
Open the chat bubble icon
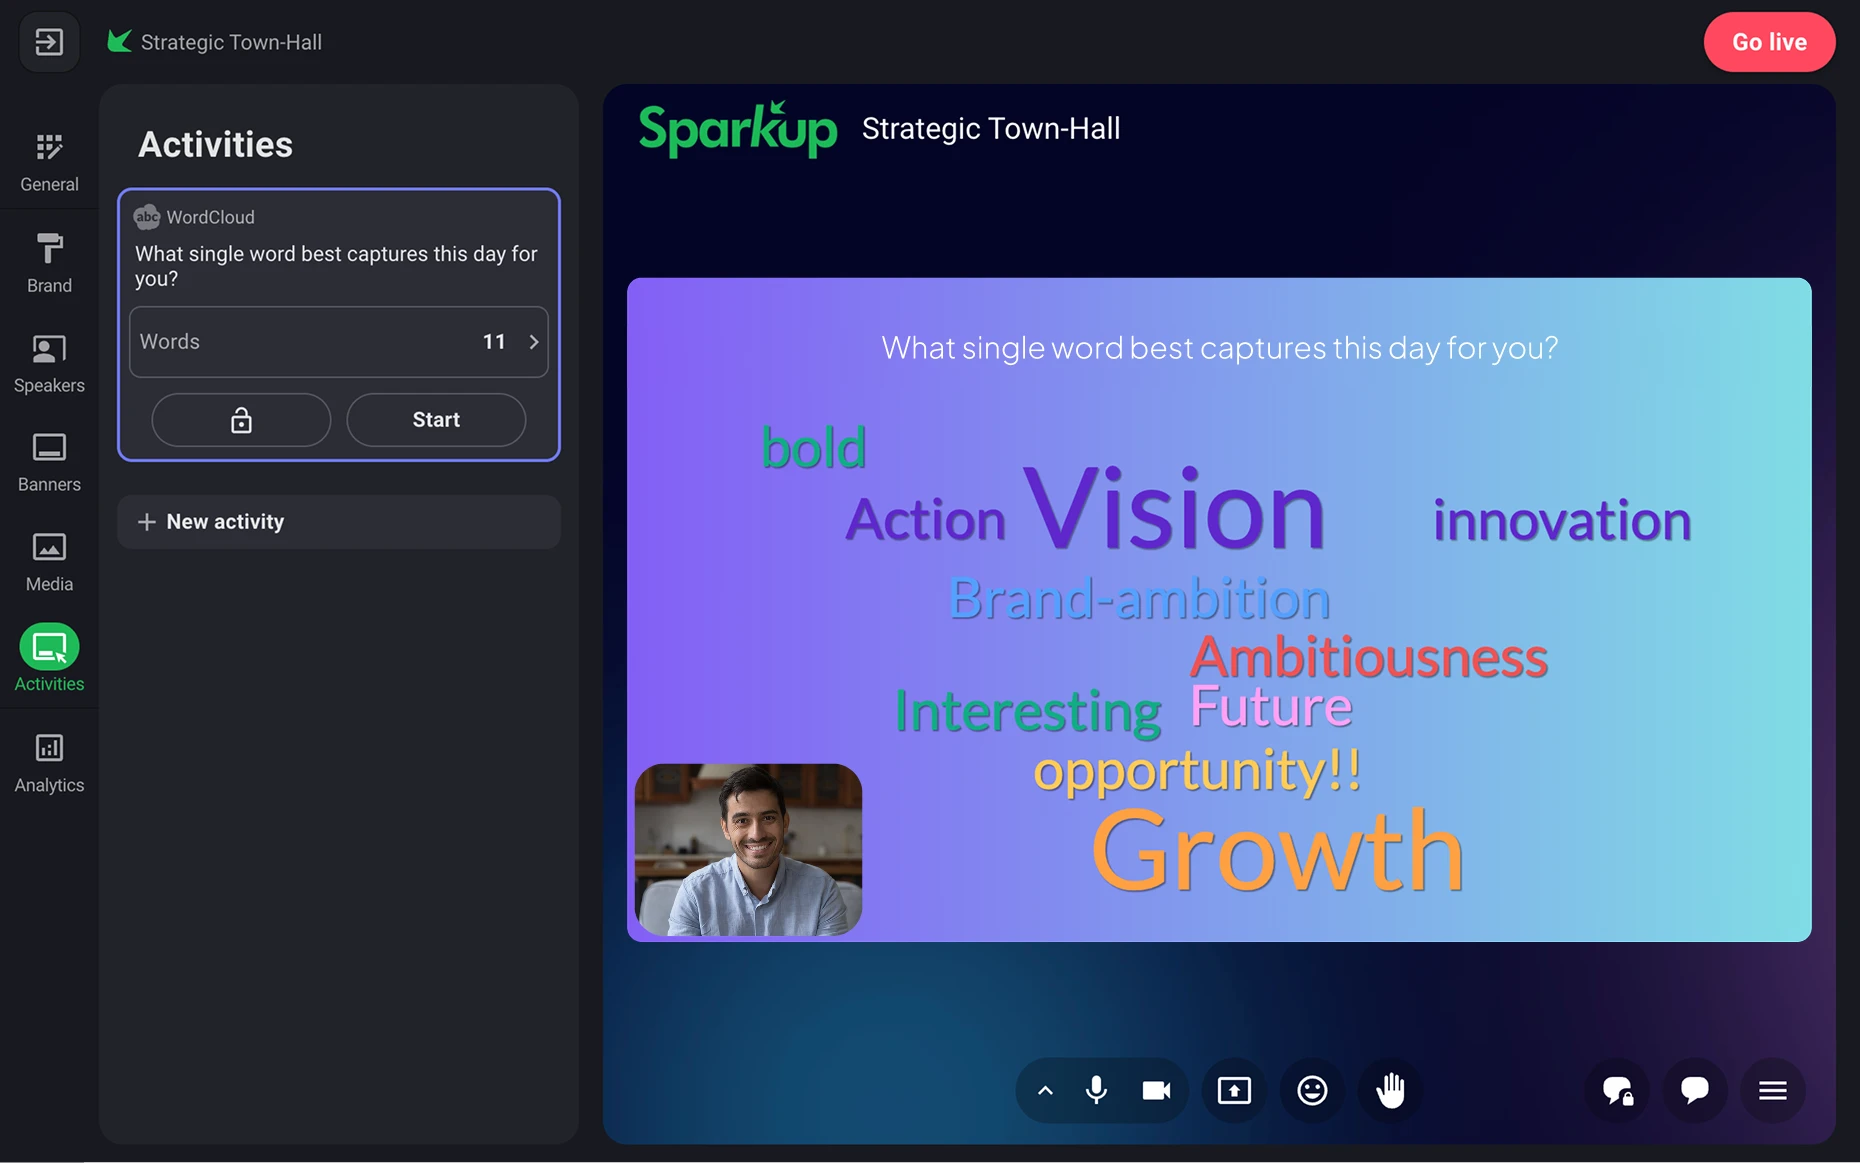tap(1694, 1090)
